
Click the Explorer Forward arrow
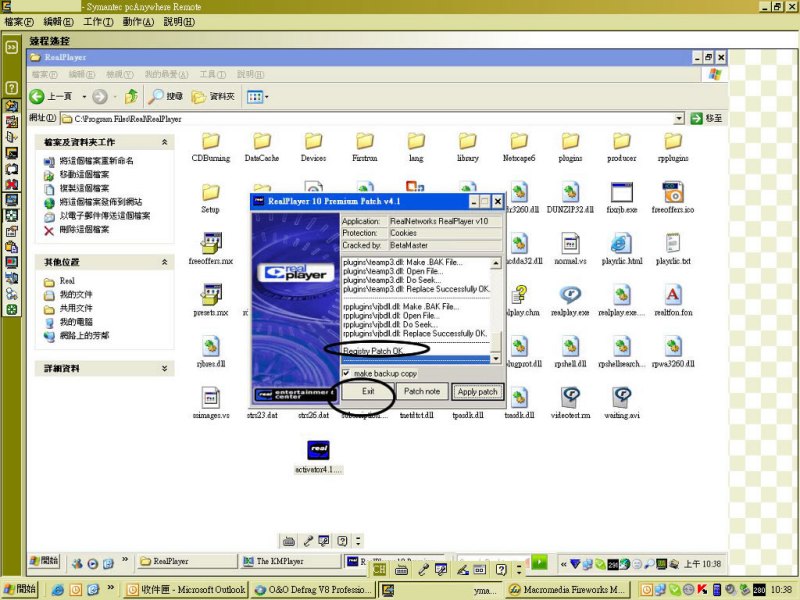point(100,96)
